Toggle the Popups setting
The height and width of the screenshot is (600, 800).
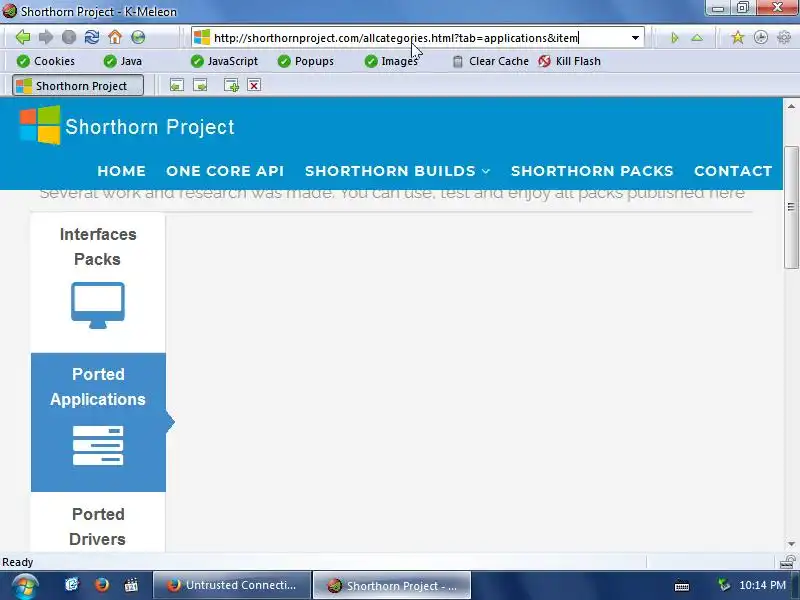306,61
